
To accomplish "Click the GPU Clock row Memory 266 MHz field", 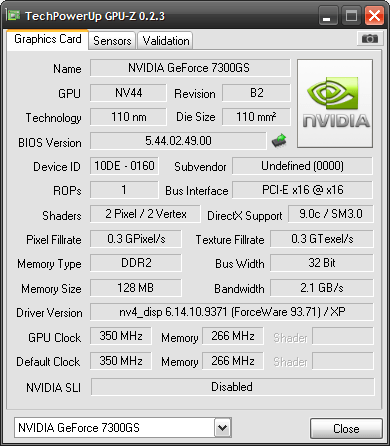I will click(233, 336).
